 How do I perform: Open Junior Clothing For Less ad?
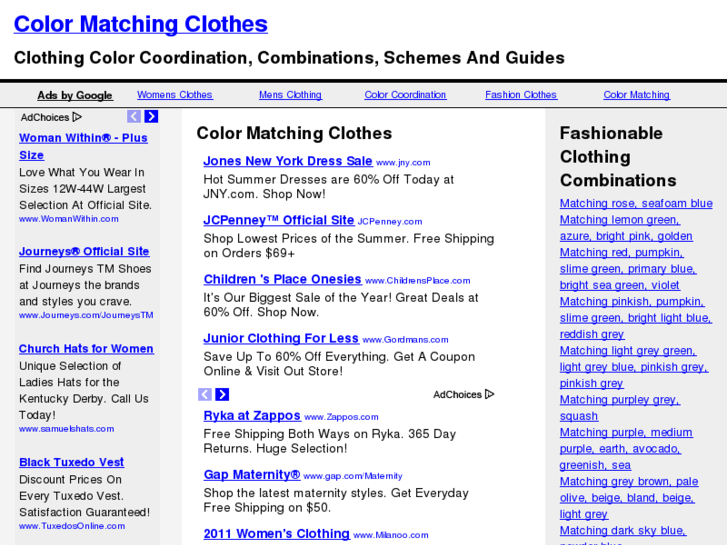[x=281, y=338]
